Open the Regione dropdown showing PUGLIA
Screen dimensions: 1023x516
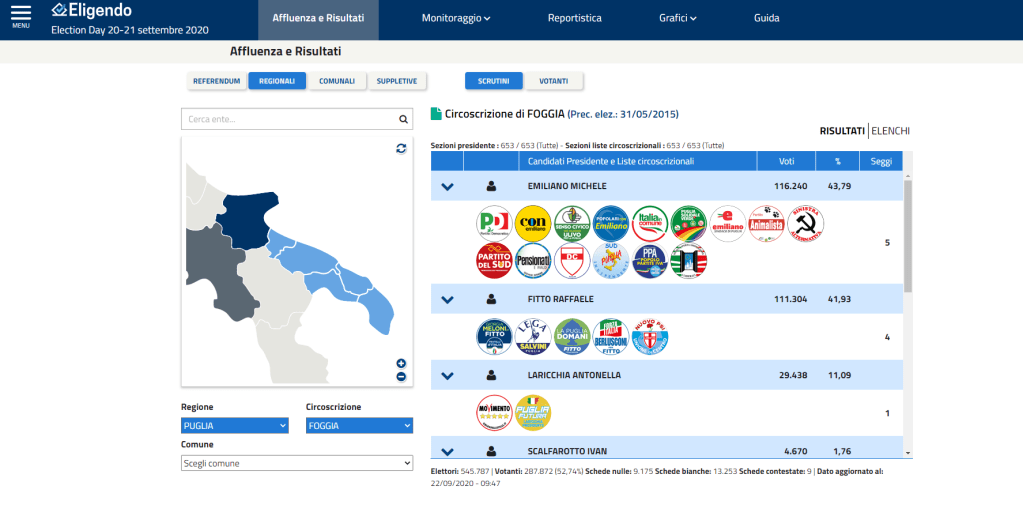pyautogui.click(x=234, y=426)
